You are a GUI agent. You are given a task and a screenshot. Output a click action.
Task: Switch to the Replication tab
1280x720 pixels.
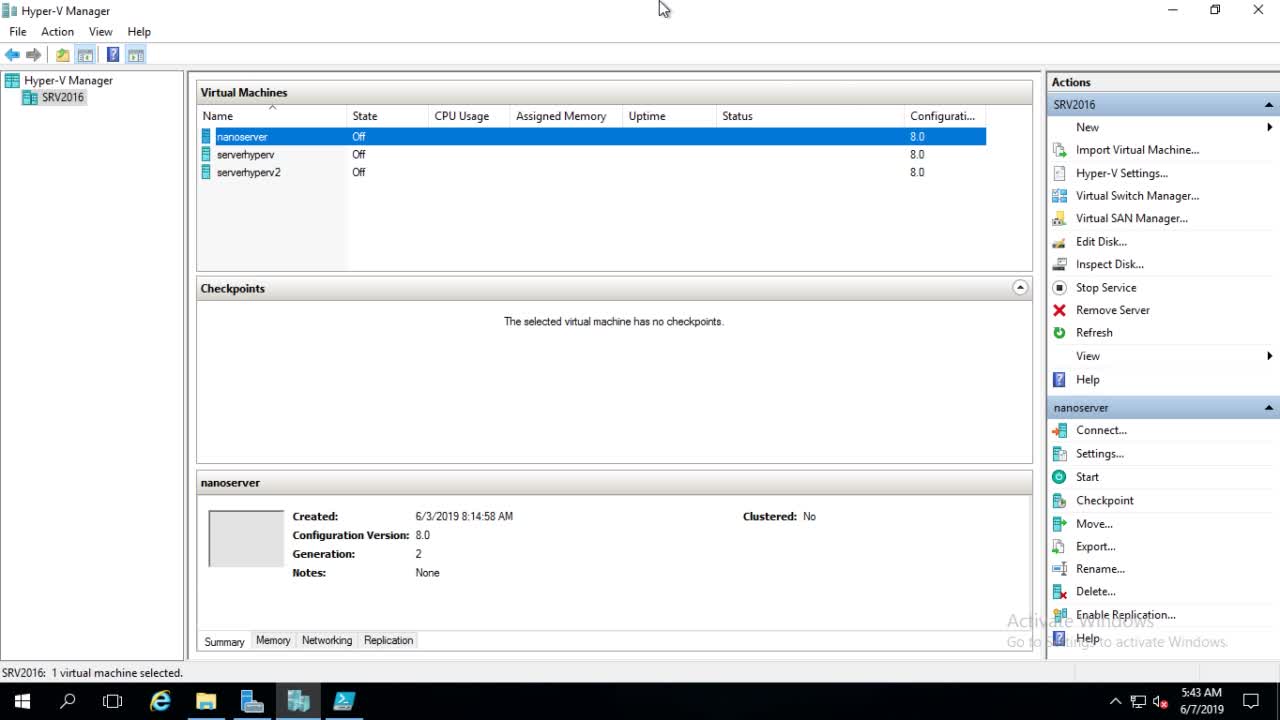[388, 640]
